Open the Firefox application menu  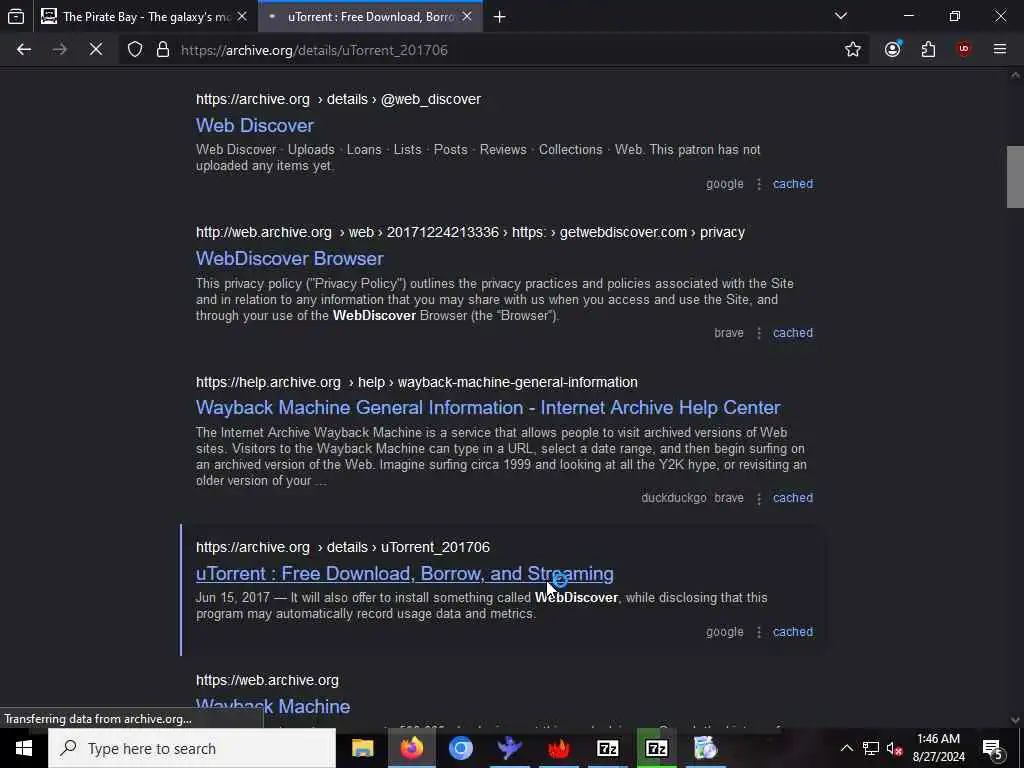pos(1000,50)
